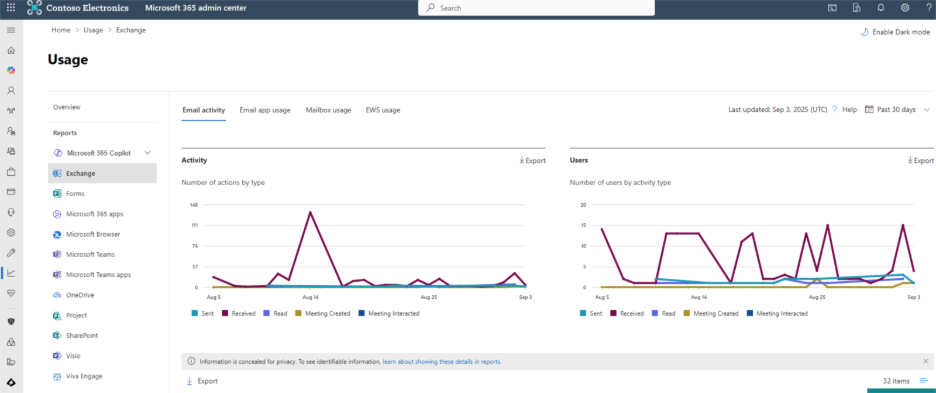The image size is (936, 393).
Task: Open Copilot icon in left rail
Action: coord(11,70)
